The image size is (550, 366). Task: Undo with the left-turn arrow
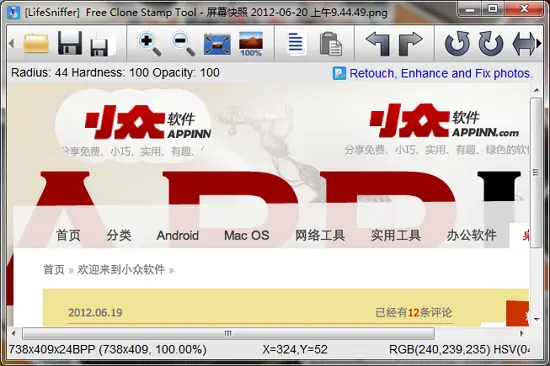pyautogui.click(x=377, y=44)
